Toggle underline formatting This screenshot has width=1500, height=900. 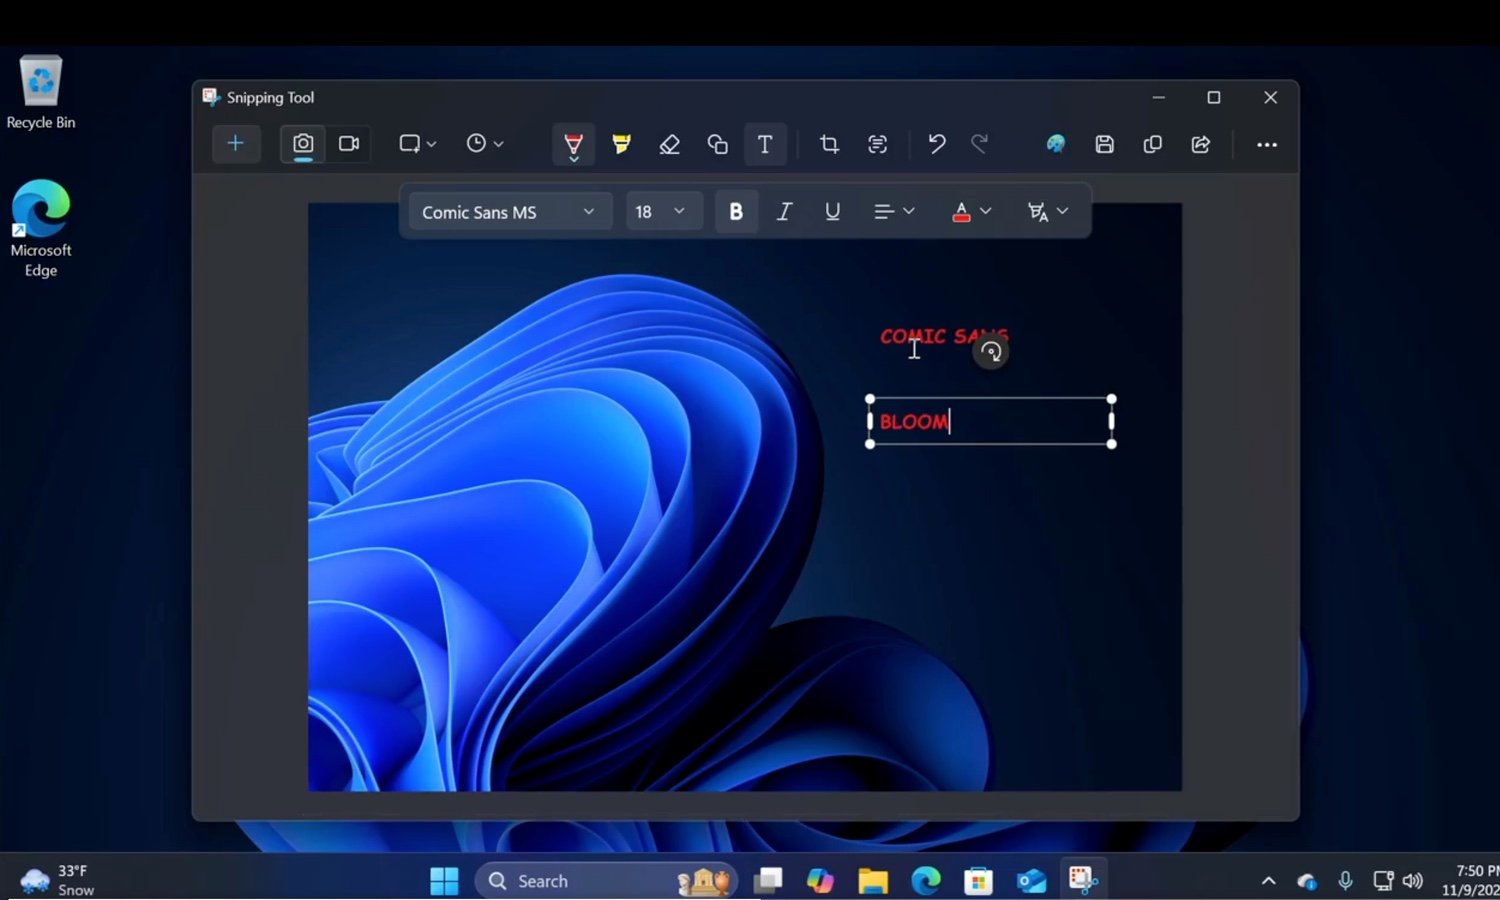tap(832, 211)
